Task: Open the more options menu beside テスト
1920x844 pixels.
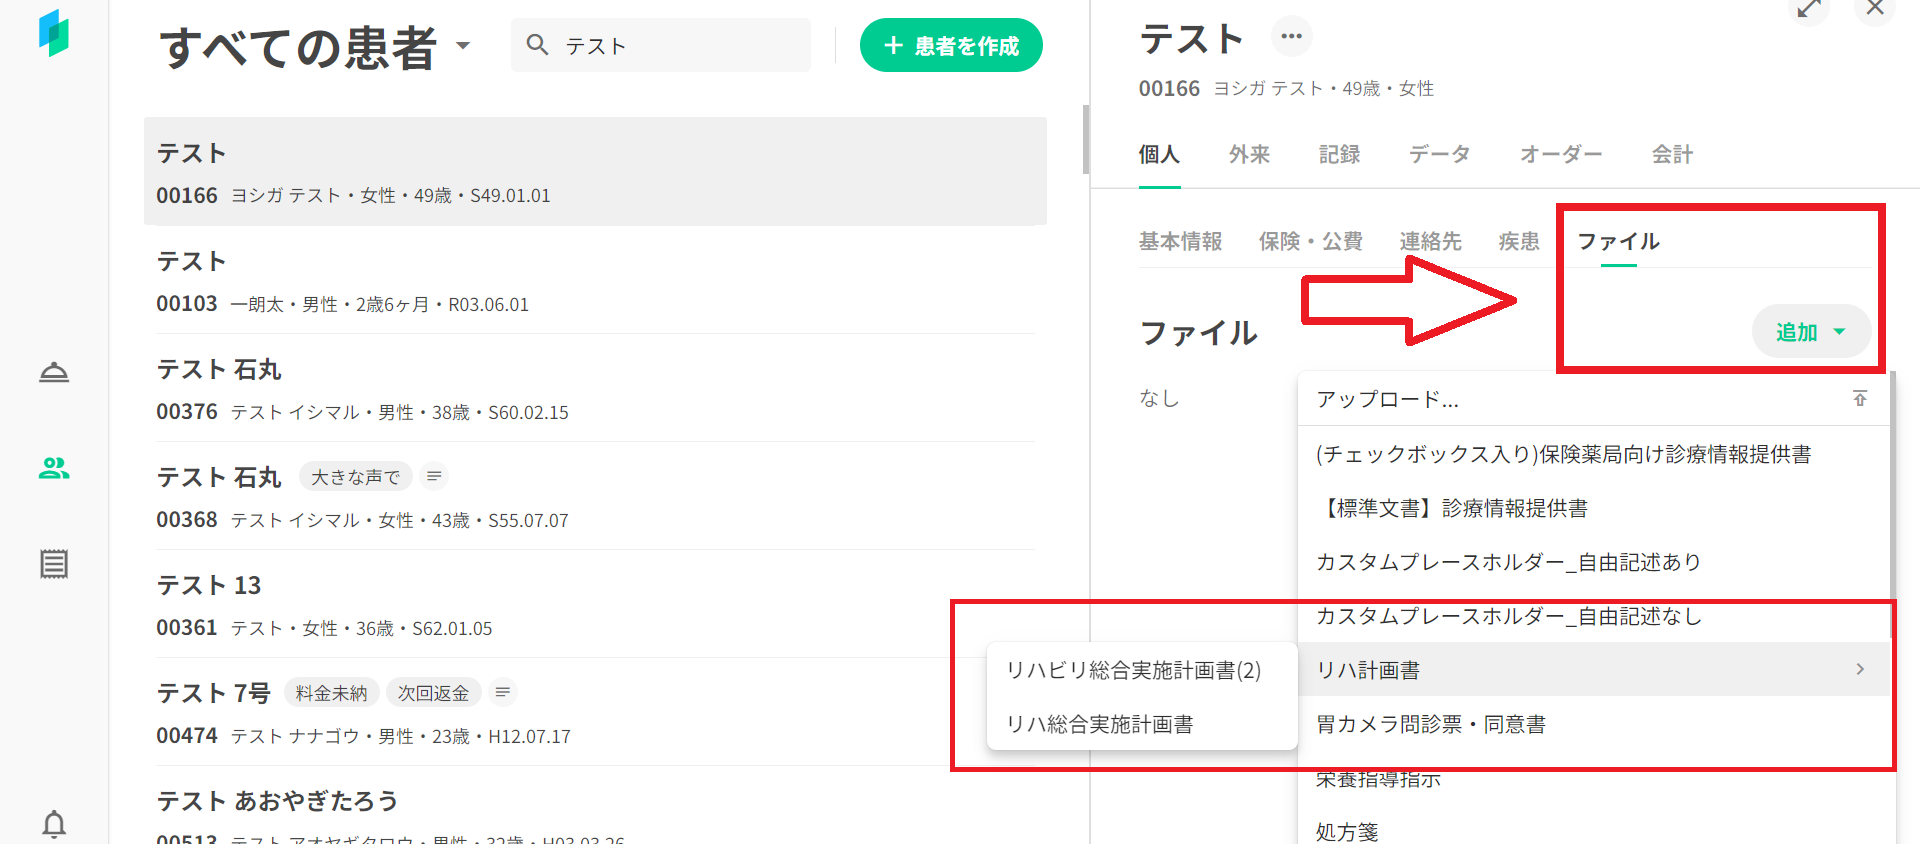Action: click(x=1291, y=37)
